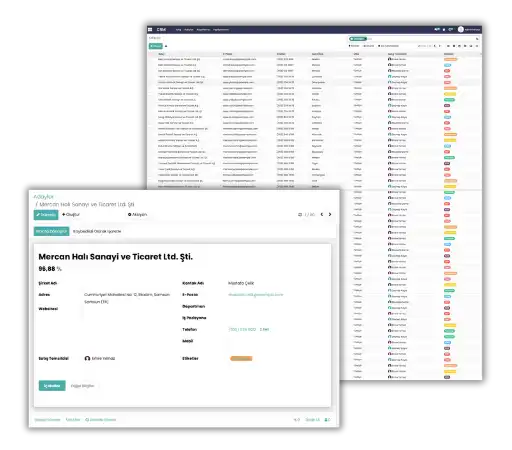Image resolution: width=512 pixels, height=450 pixels.
Task: Expand Filtreler dropdown under search
Action: point(354,46)
